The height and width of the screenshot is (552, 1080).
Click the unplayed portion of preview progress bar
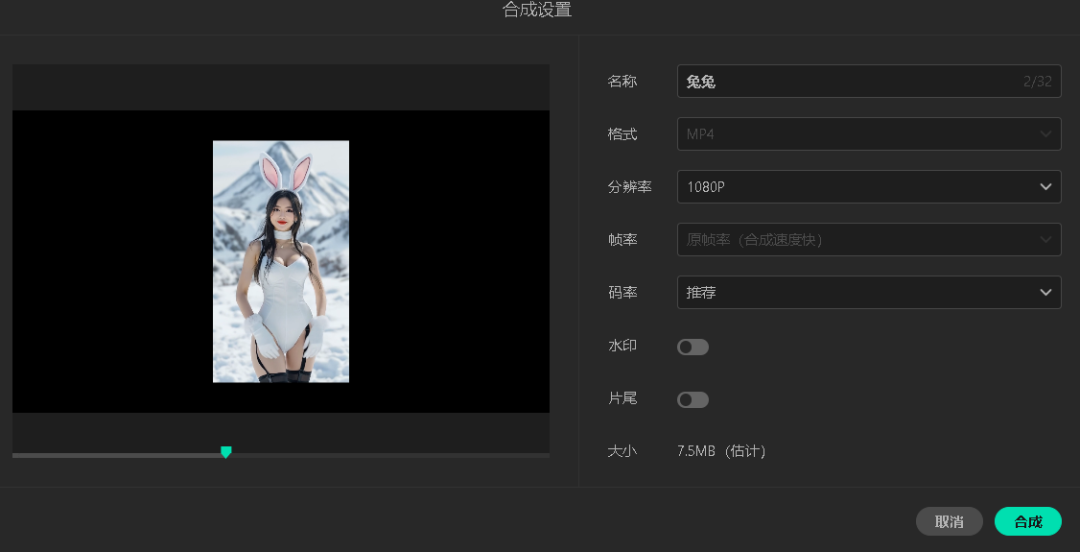pyautogui.click(x=390, y=455)
